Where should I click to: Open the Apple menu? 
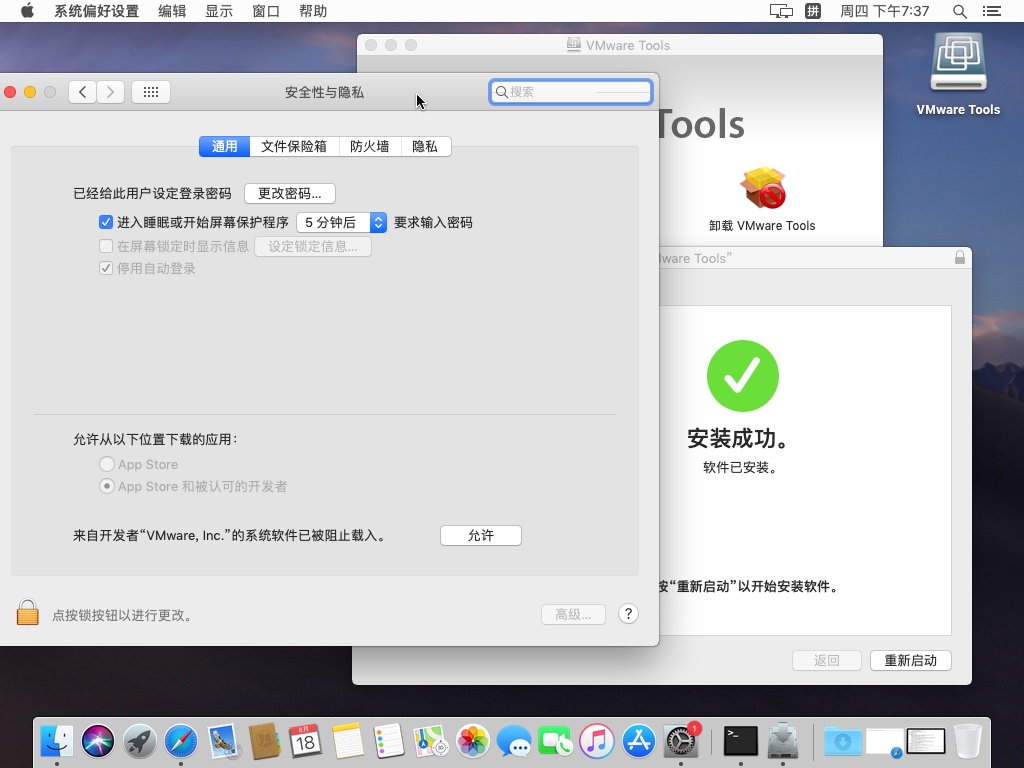tap(27, 11)
